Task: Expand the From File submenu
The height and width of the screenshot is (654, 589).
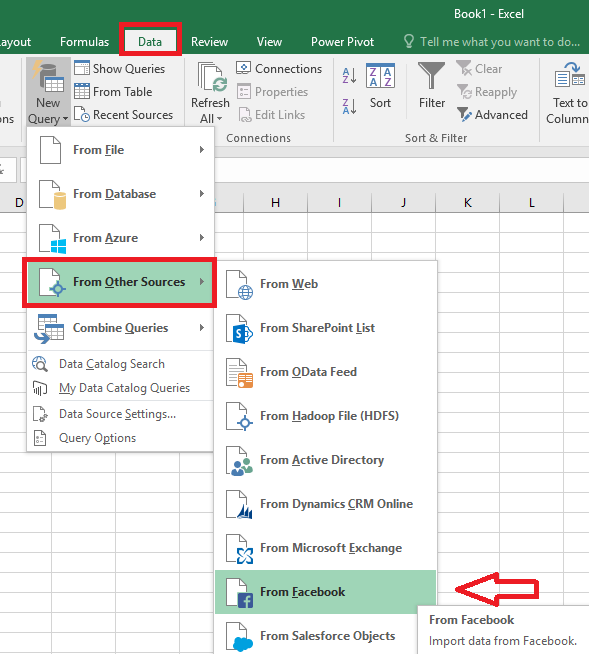Action: tap(121, 150)
